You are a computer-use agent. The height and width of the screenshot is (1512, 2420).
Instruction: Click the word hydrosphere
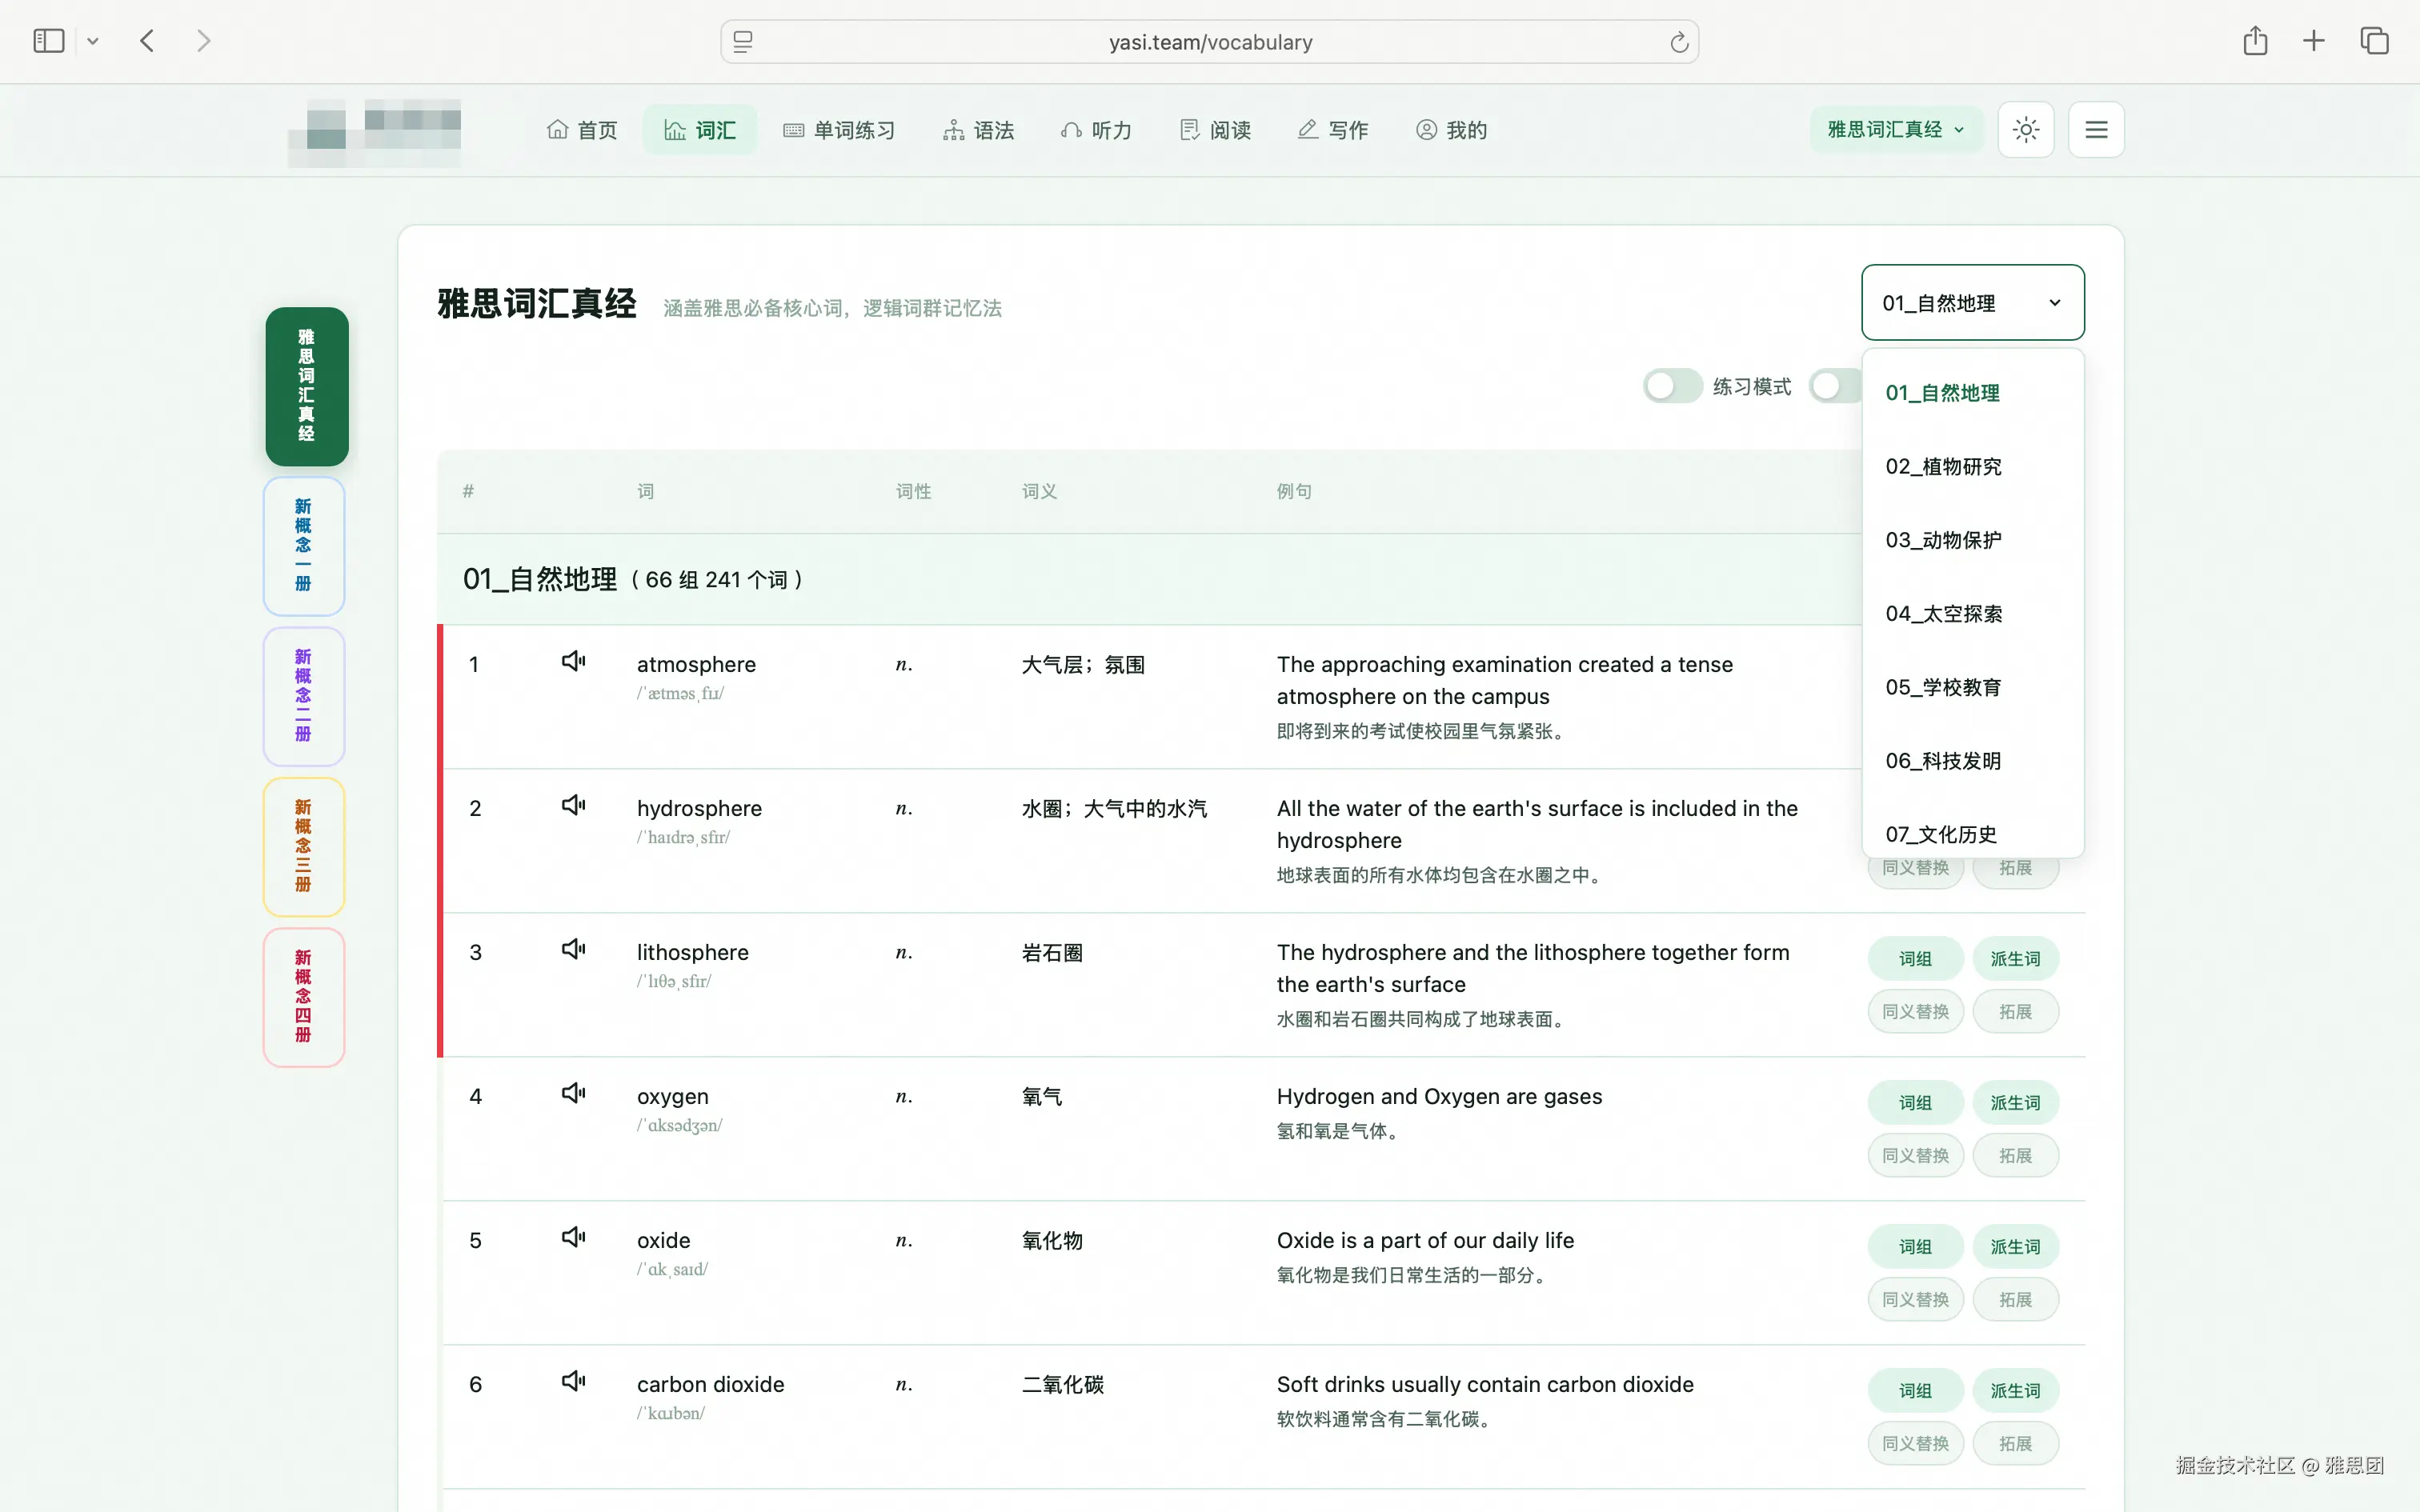point(699,808)
